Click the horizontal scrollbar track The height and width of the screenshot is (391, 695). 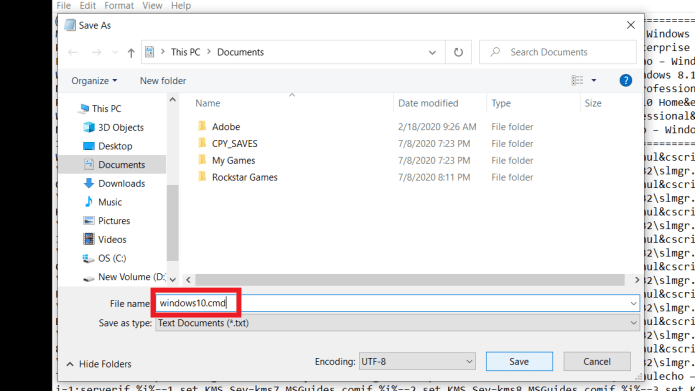point(410,280)
